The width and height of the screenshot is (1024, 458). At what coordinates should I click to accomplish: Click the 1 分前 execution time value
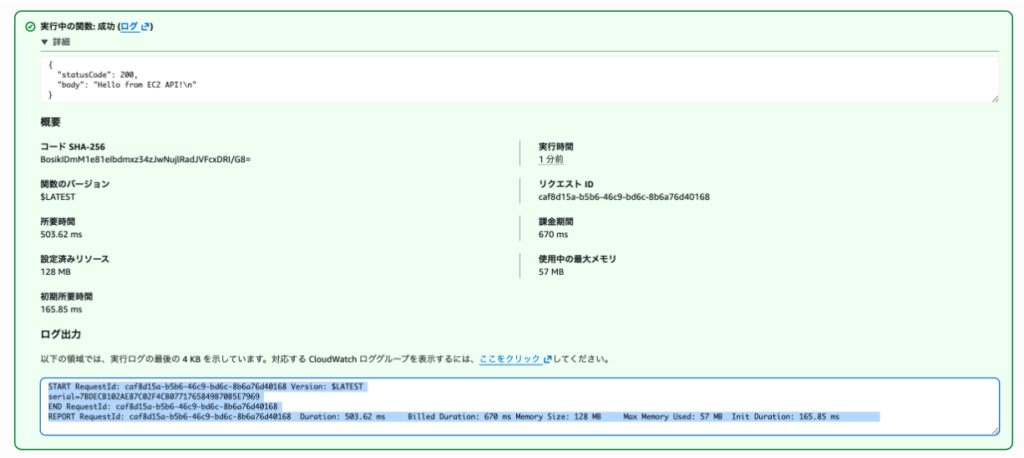[551, 159]
